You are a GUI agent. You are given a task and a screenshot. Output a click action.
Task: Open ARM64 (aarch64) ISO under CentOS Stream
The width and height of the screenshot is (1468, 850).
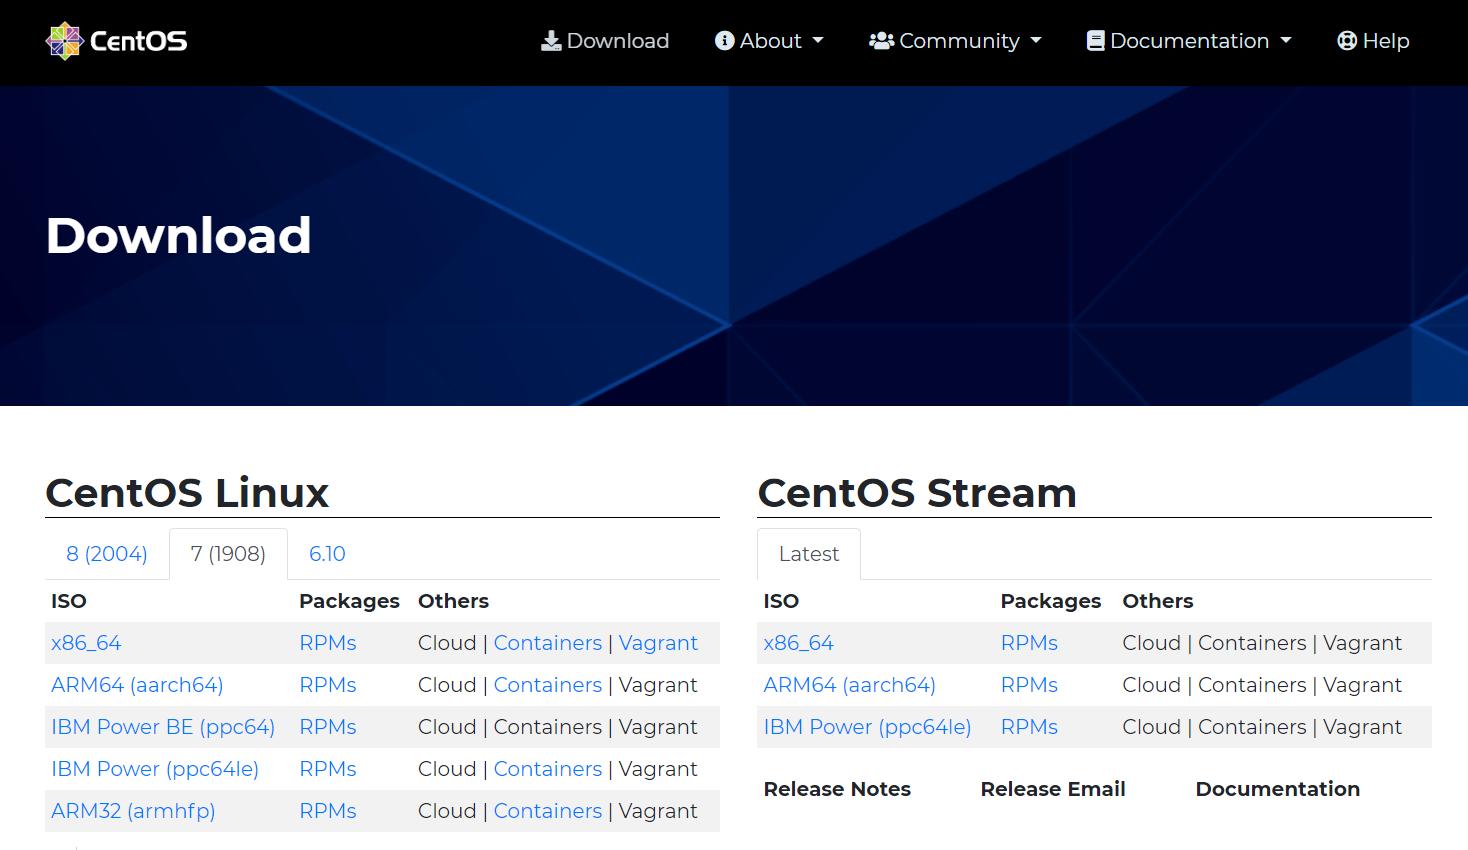point(849,685)
